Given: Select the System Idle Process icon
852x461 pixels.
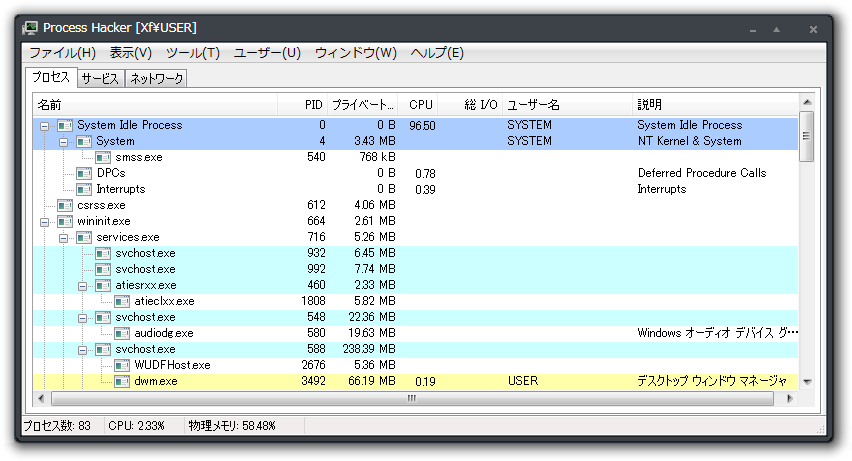Looking at the screenshot, I should 65,126.
